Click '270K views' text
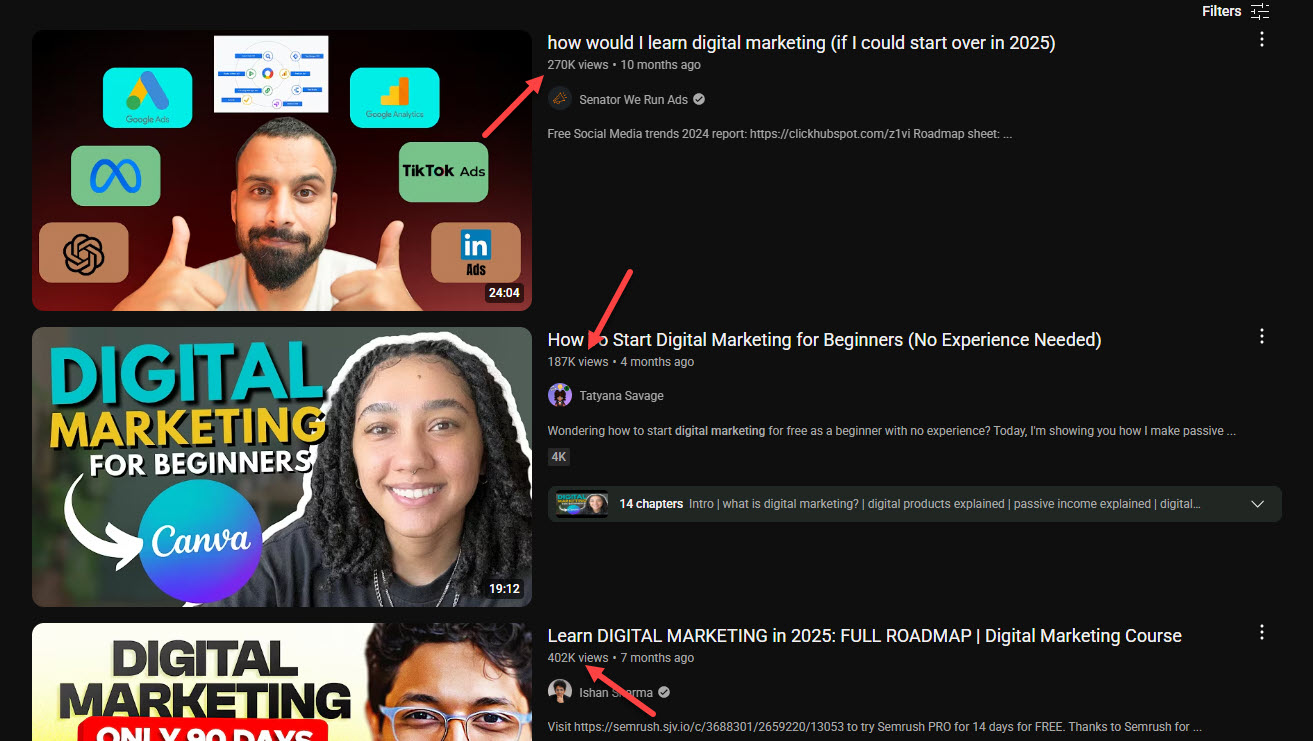 click(x=577, y=65)
